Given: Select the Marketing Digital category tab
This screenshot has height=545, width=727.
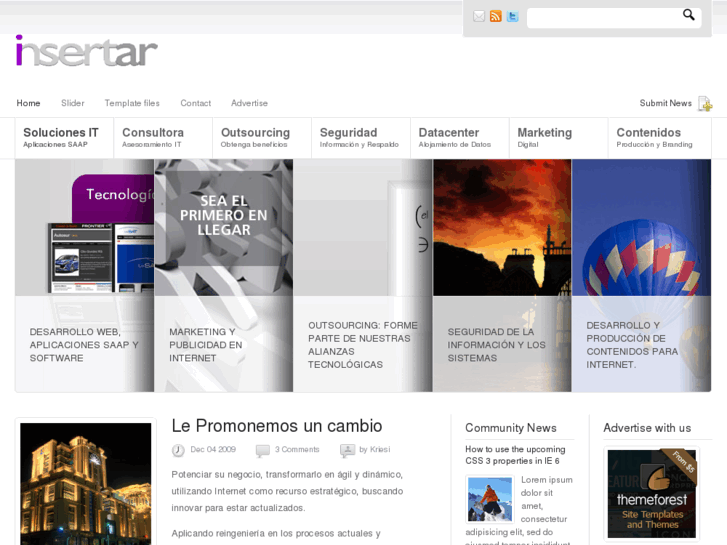Looking at the screenshot, I should pyautogui.click(x=559, y=138).
